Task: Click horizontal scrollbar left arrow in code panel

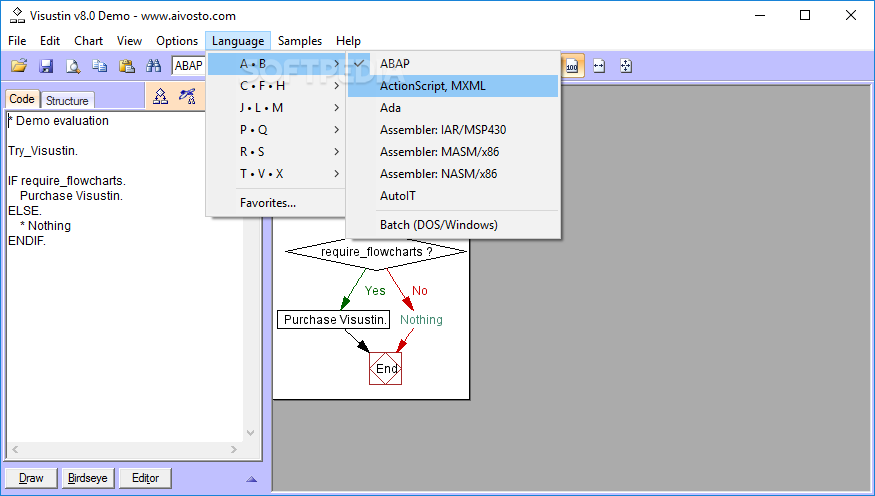Action: tap(15, 449)
